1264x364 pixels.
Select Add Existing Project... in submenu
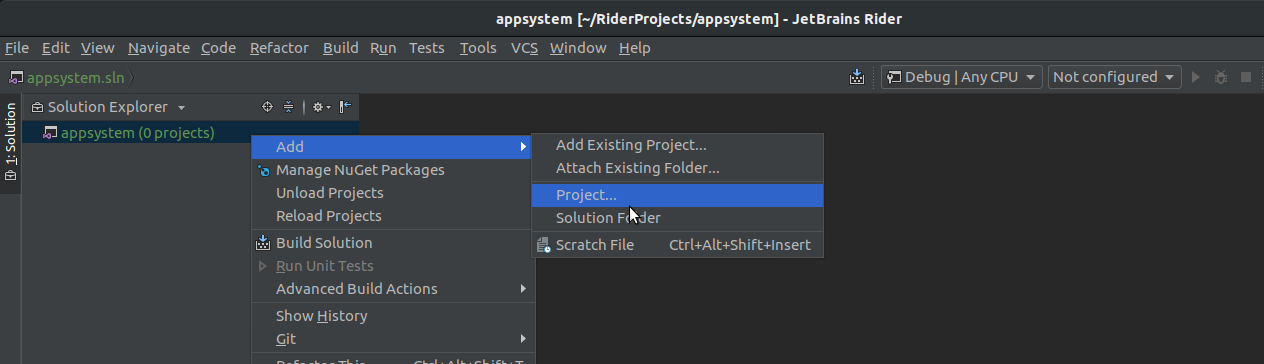[x=677, y=145]
